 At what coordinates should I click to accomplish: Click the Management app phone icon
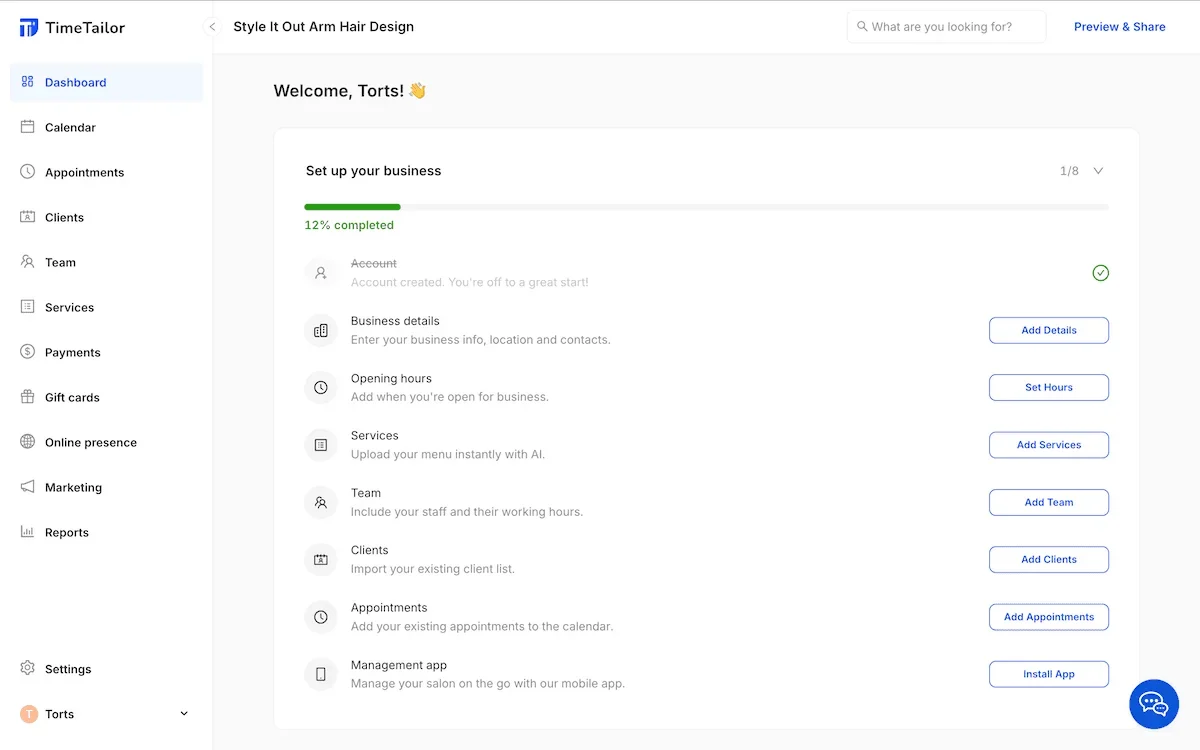(321, 674)
